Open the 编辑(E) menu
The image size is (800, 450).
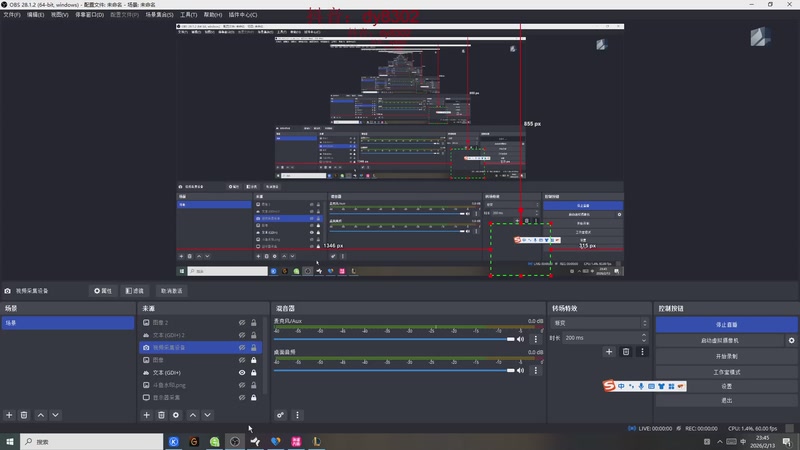pyautogui.click(x=35, y=15)
